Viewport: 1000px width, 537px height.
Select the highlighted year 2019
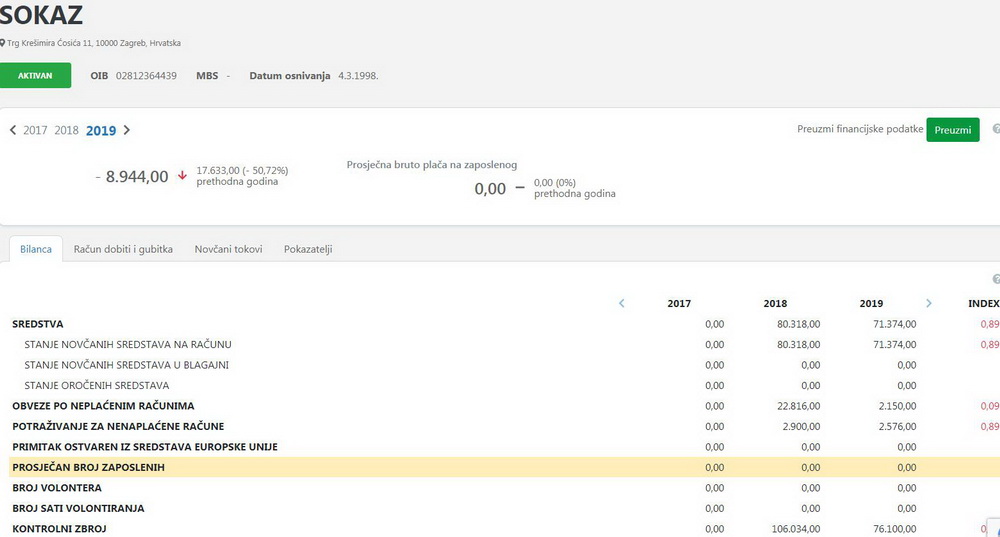click(101, 130)
